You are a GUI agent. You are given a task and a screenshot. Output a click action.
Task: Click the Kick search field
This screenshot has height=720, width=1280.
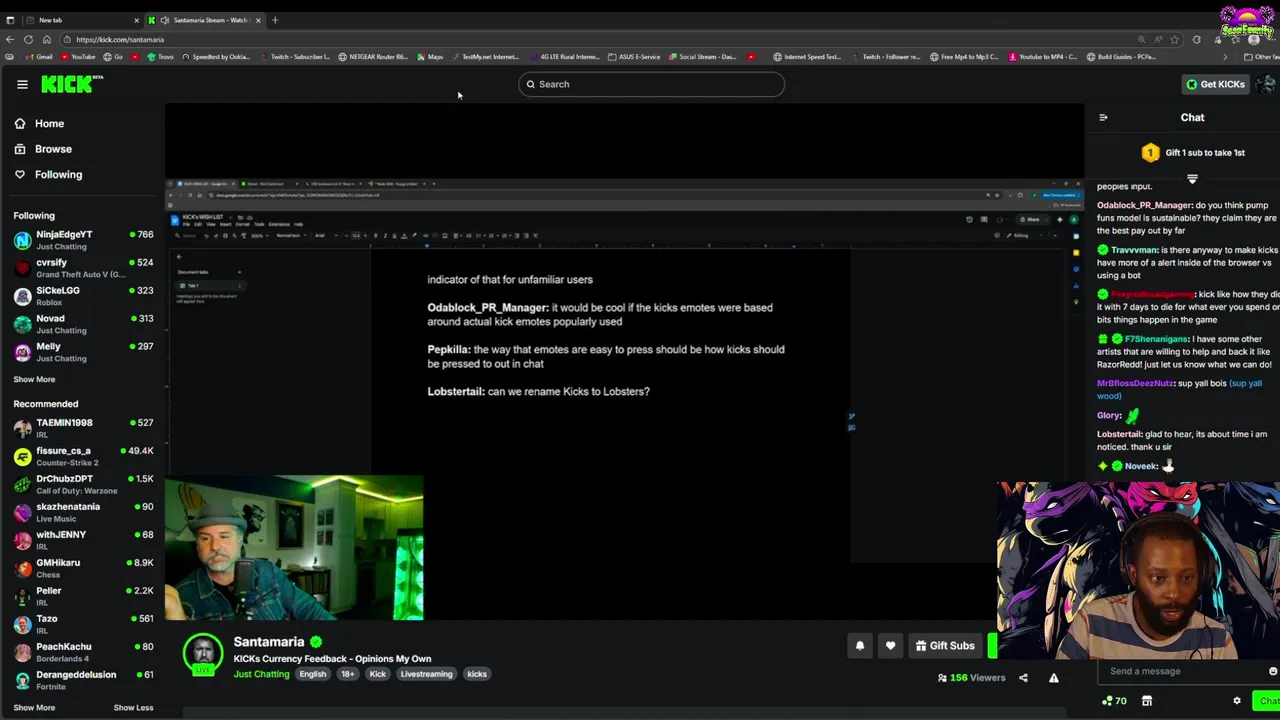click(x=651, y=84)
